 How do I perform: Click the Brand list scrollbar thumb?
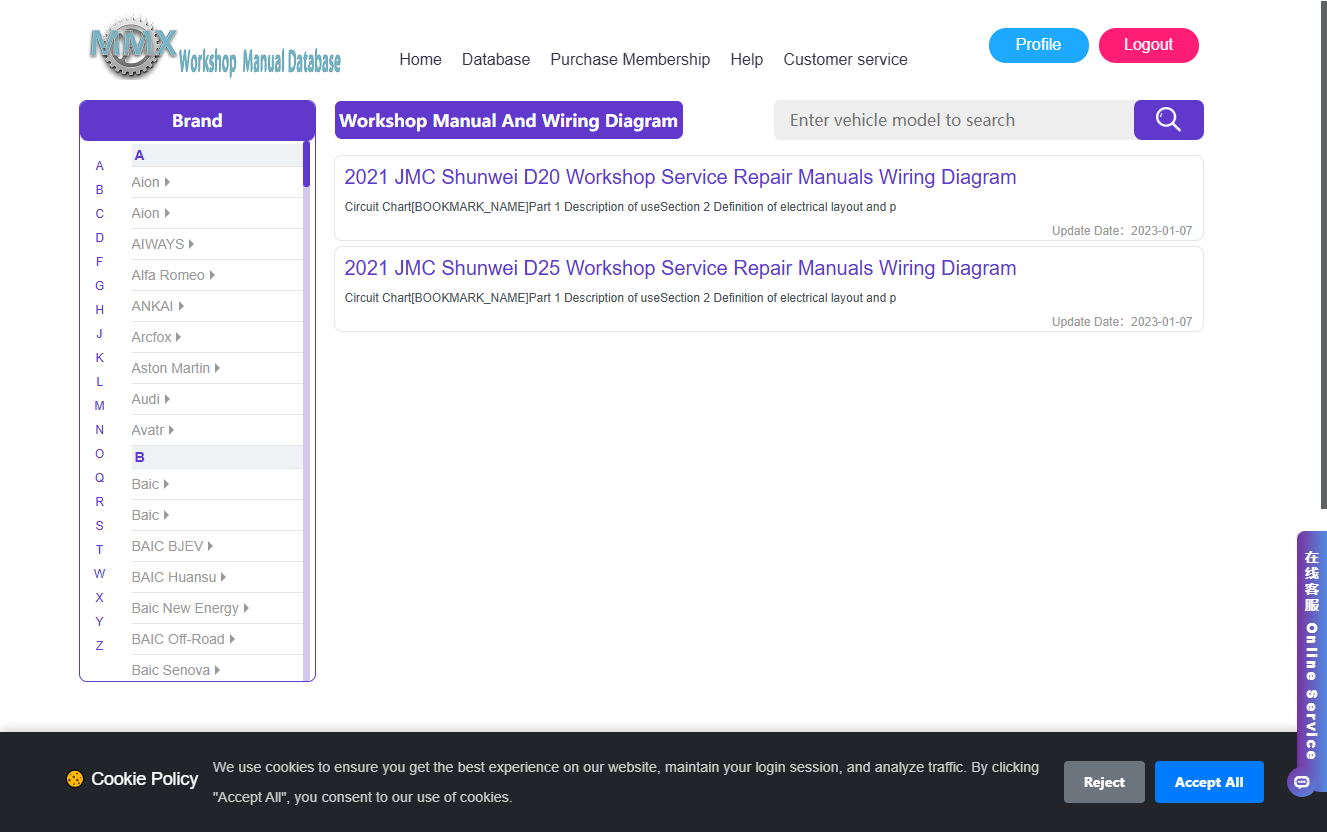(x=306, y=164)
